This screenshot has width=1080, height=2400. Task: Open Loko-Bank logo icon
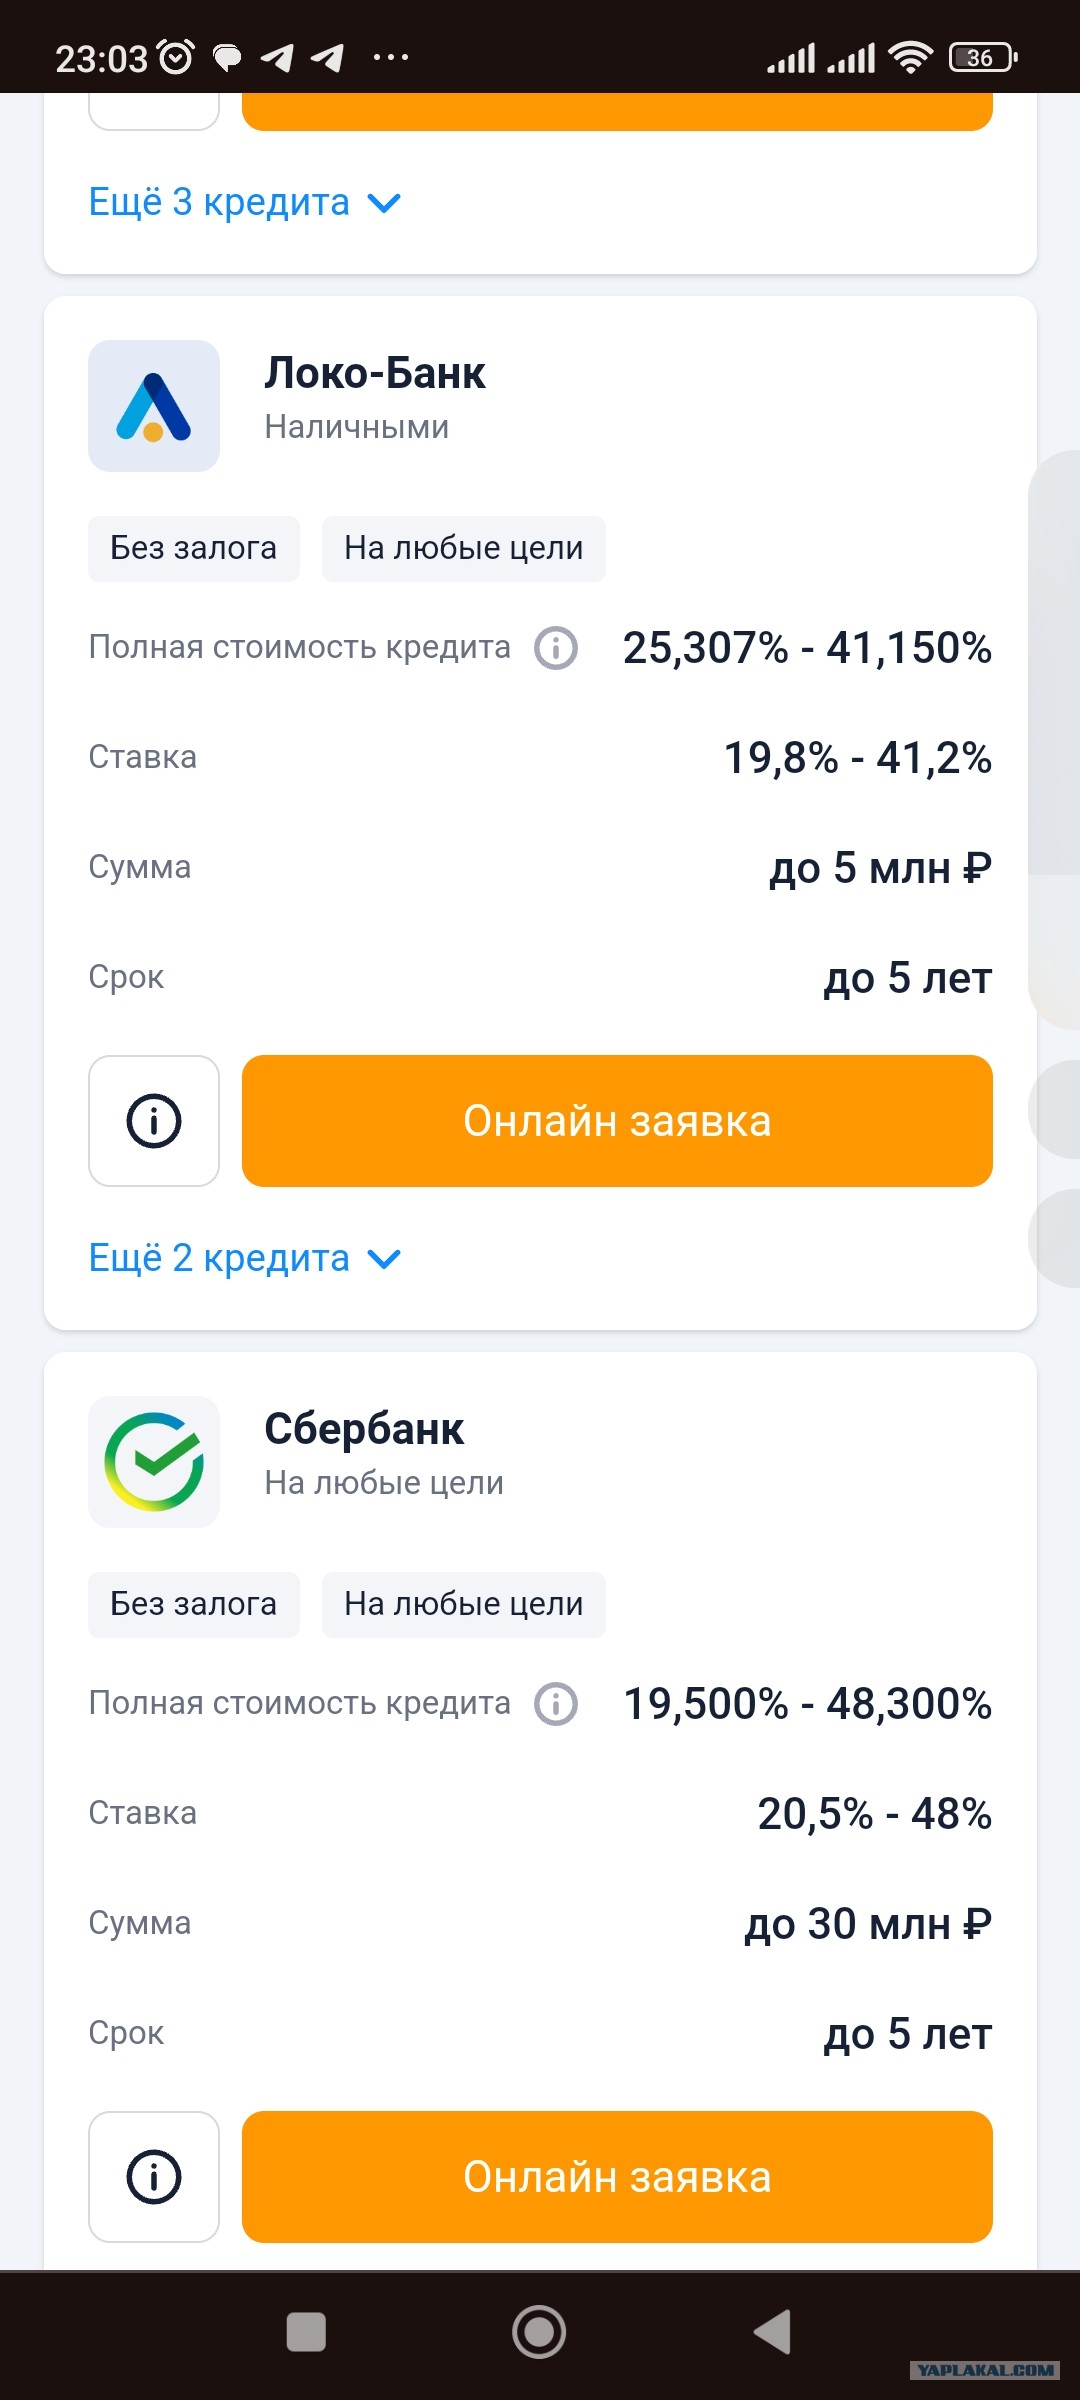(x=154, y=406)
